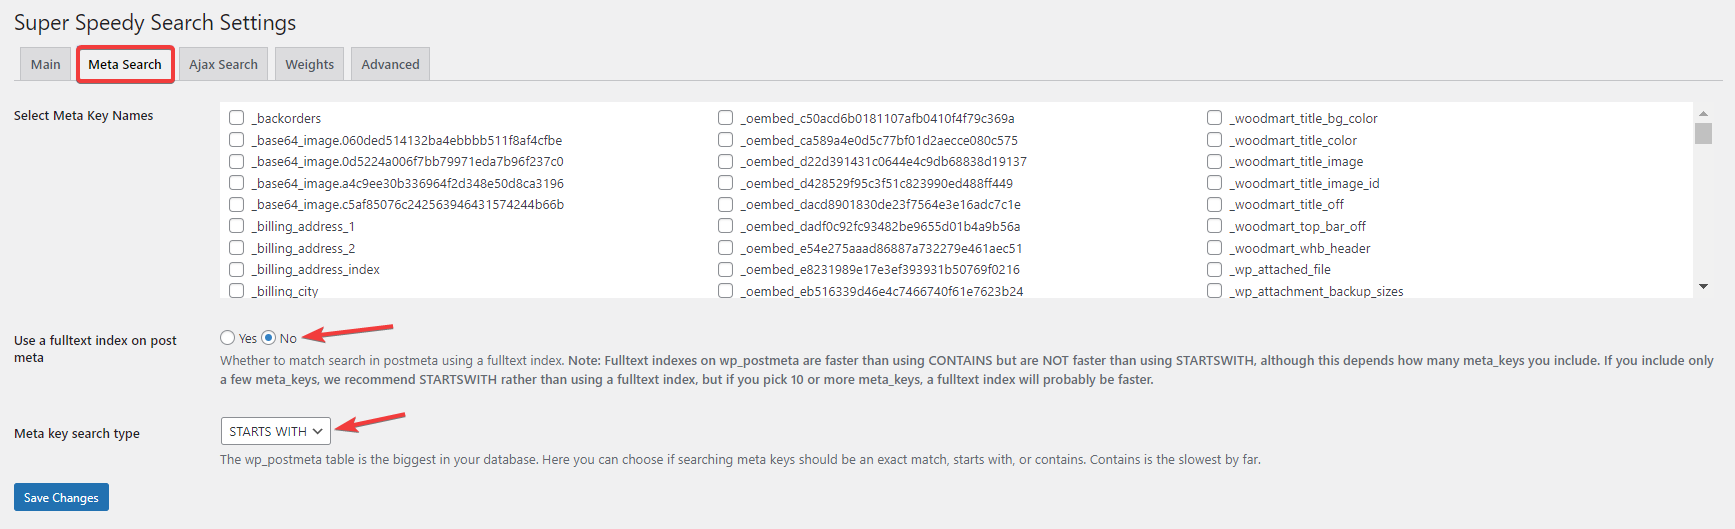Check the _woodmart_title_bg_color option
This screenshot has height=529, width=1735.
[x=1214, y=118]
